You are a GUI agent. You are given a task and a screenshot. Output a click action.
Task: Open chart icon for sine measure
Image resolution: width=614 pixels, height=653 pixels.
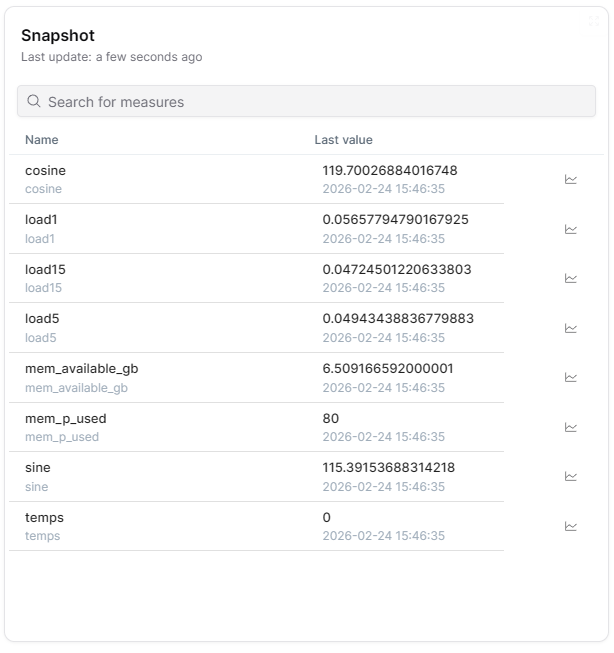pos(571,477)
